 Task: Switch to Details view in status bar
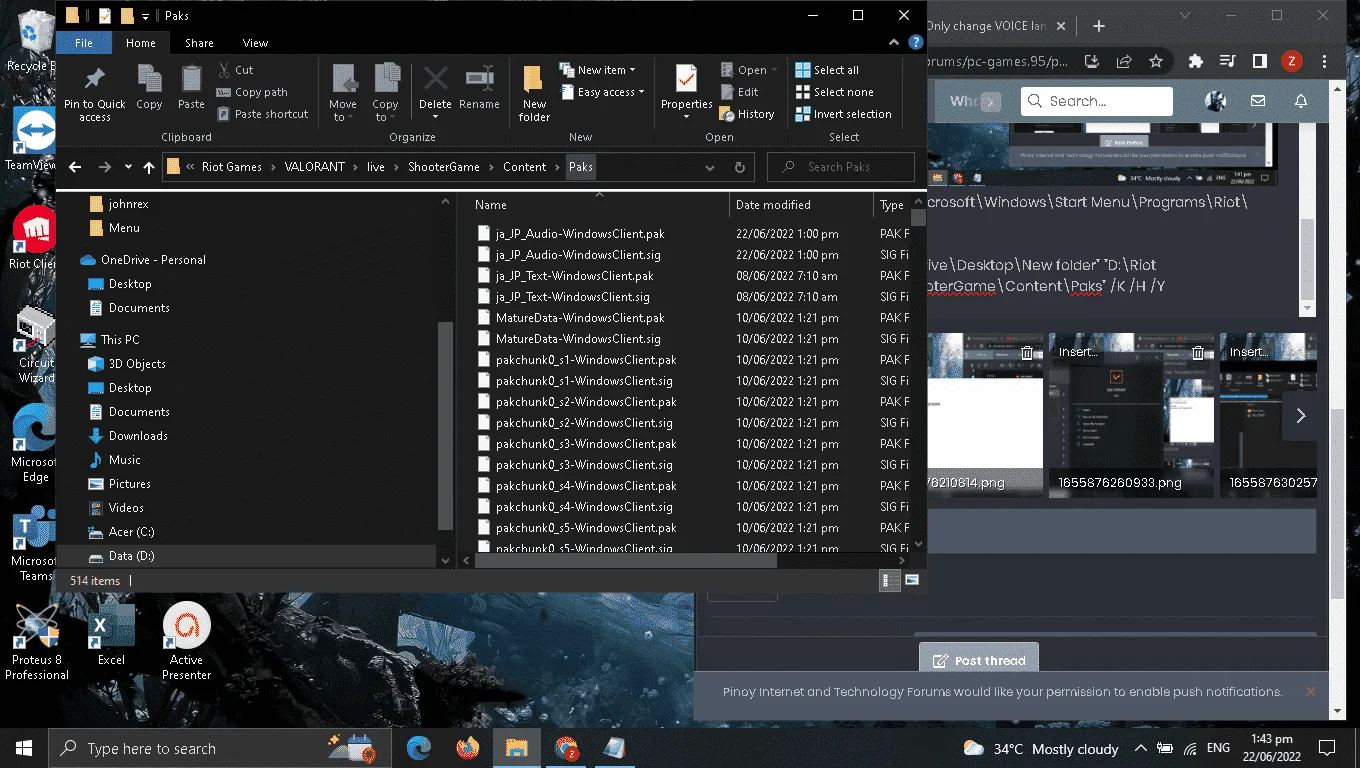pyautogui.click(x=888, y=580)
